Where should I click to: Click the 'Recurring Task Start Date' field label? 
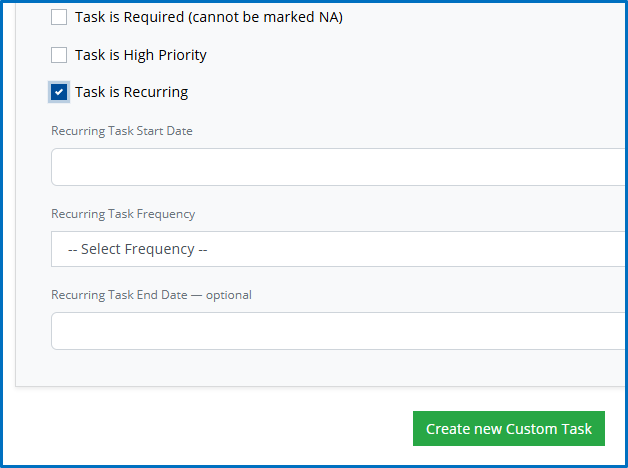click(x=122, y=131)
